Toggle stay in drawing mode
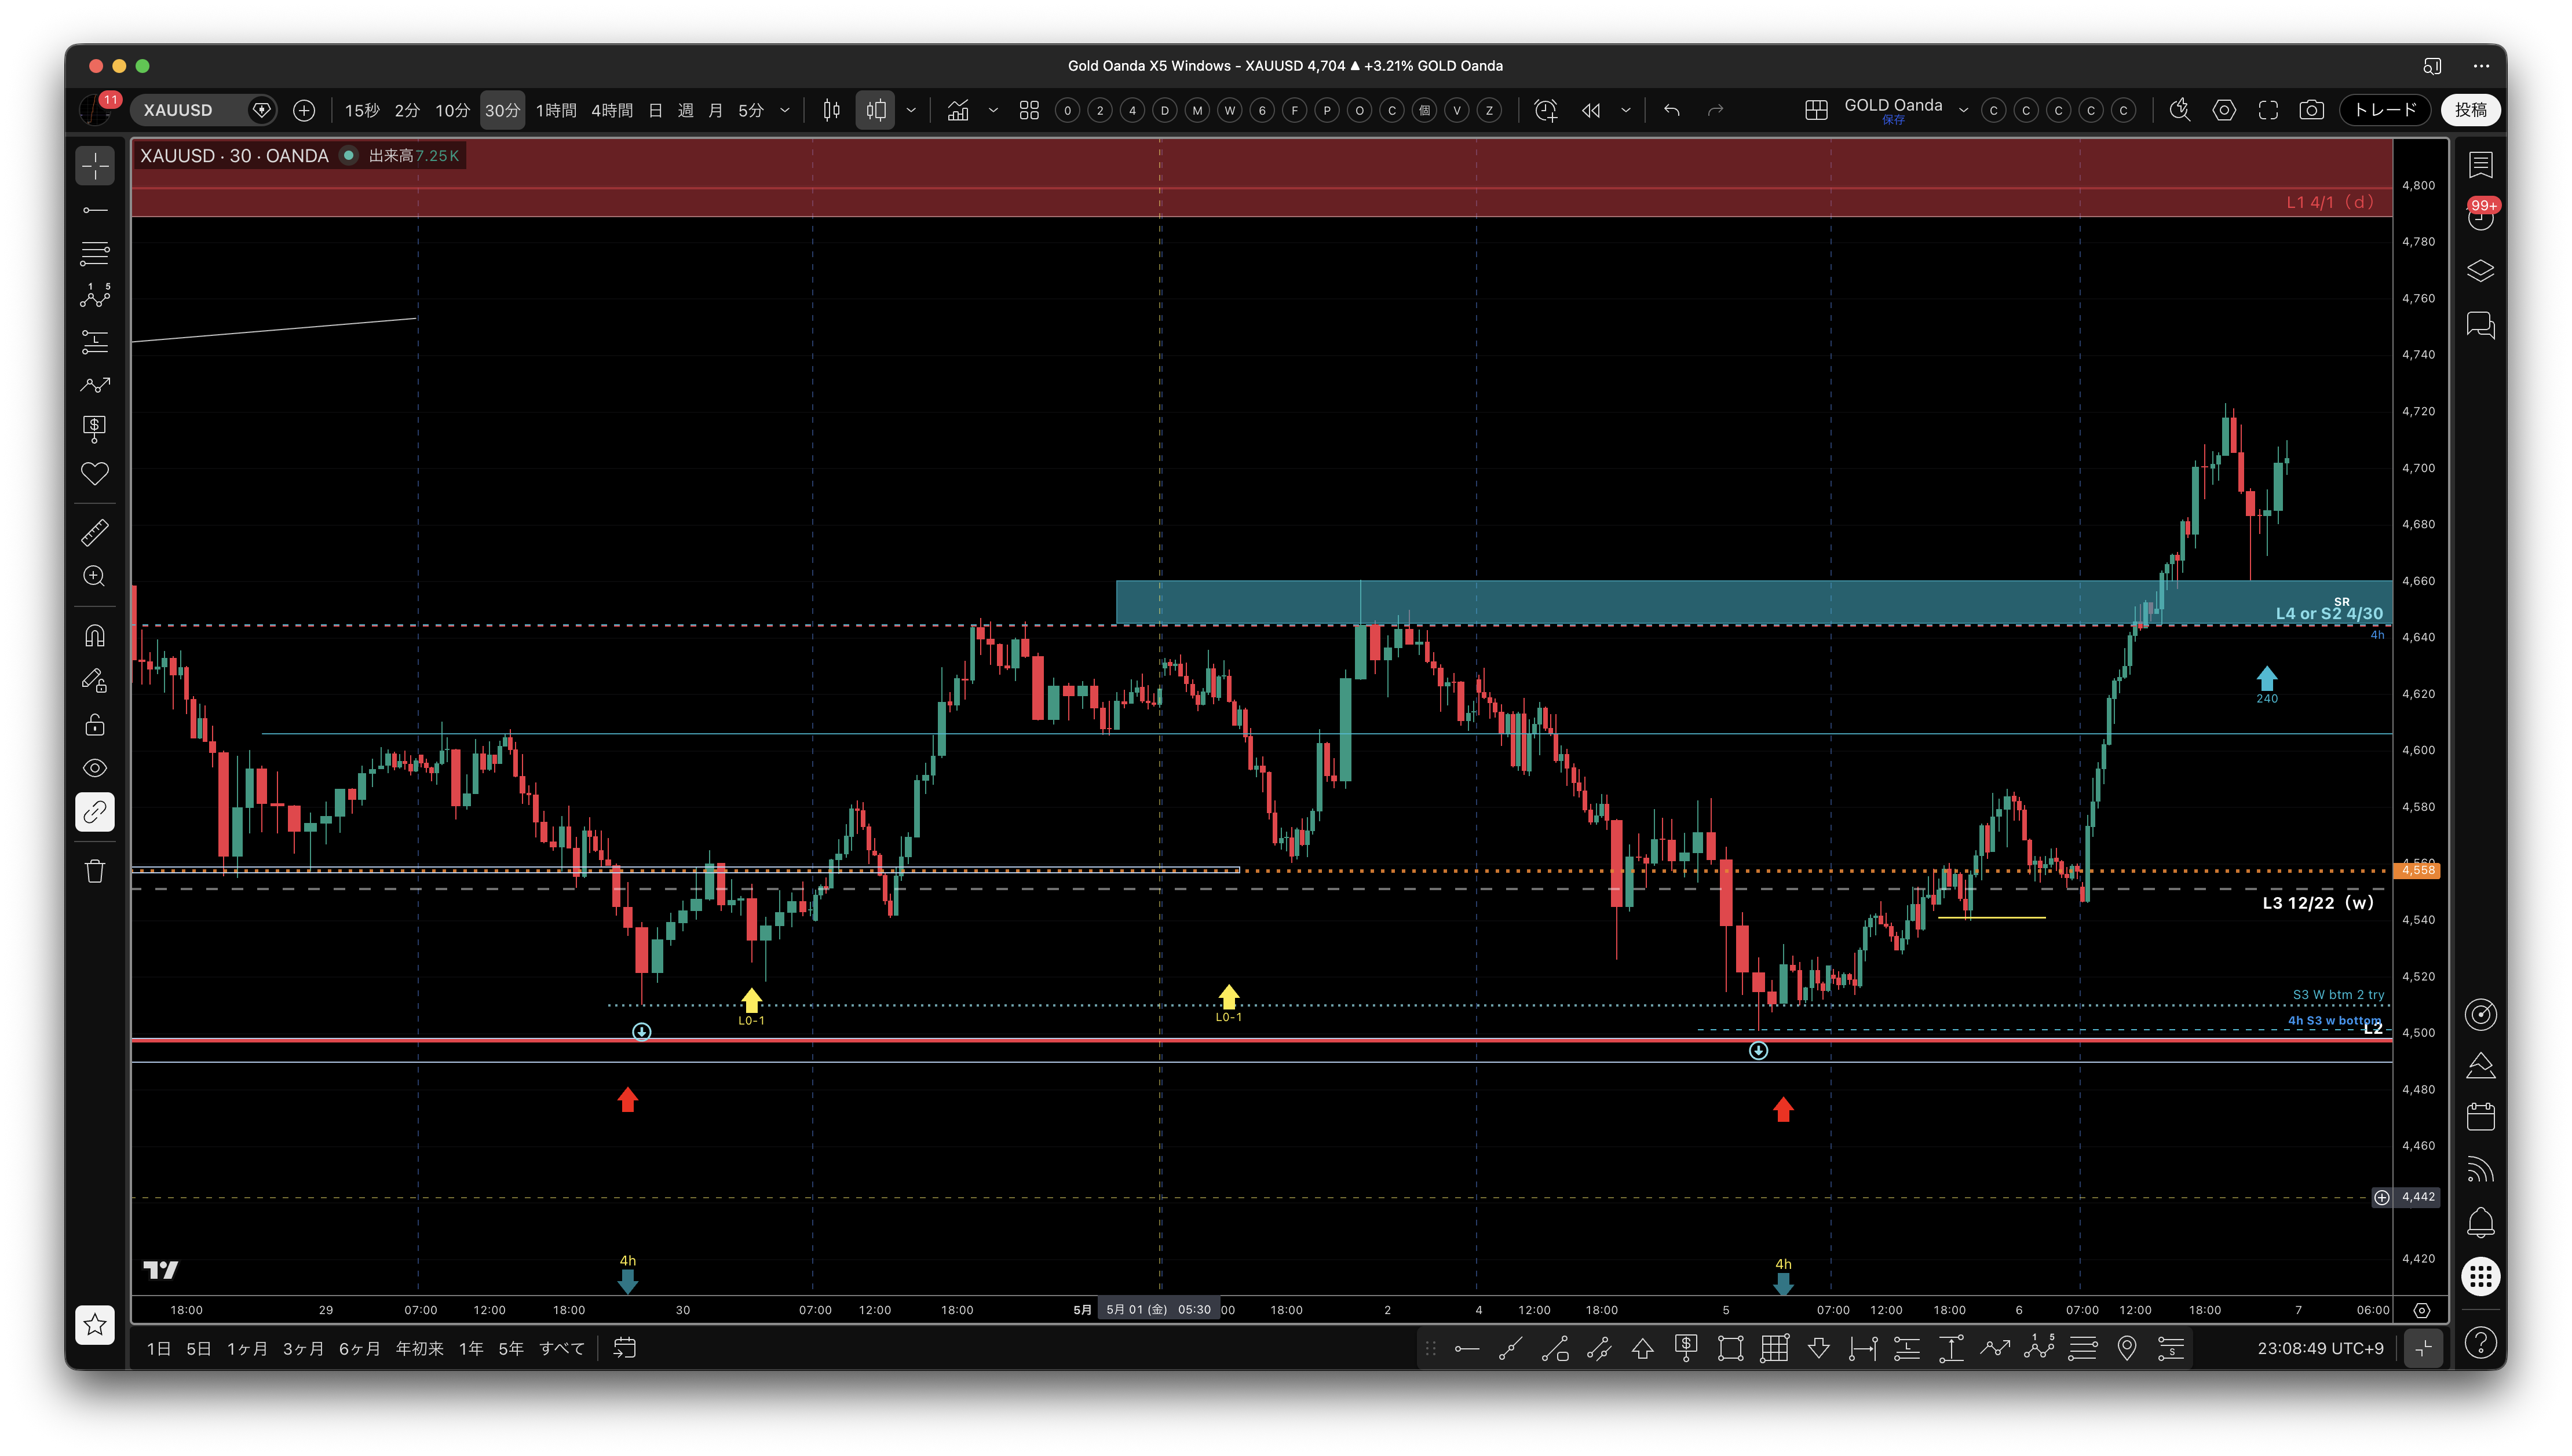 point(95,680)
